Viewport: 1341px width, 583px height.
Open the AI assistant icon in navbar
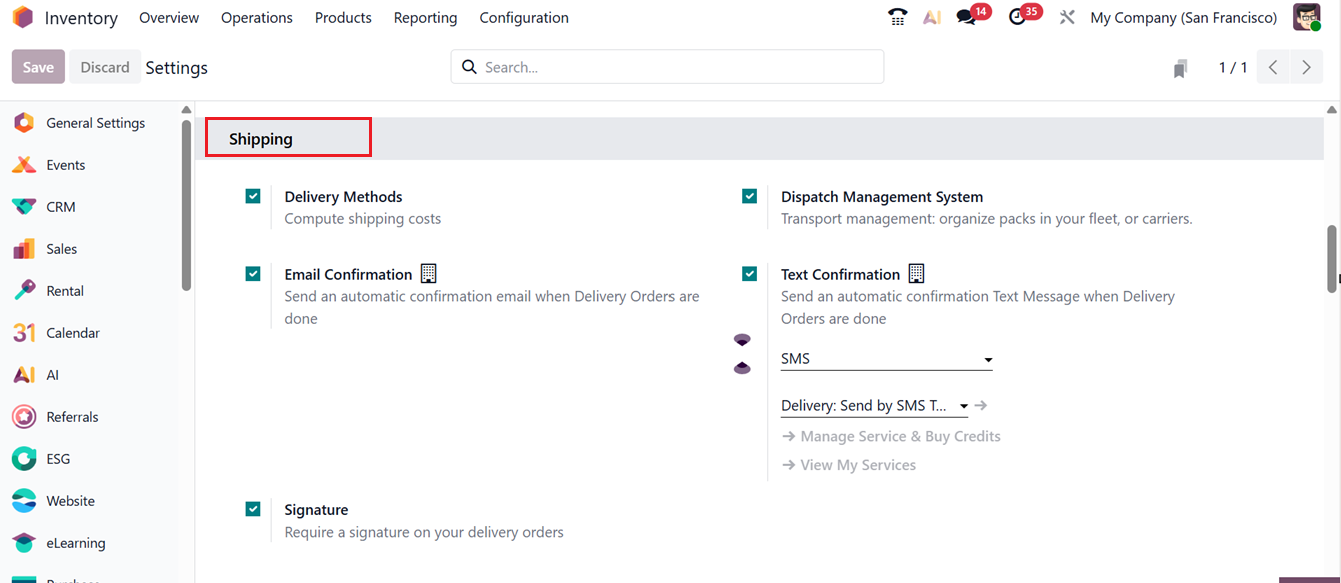932,17
